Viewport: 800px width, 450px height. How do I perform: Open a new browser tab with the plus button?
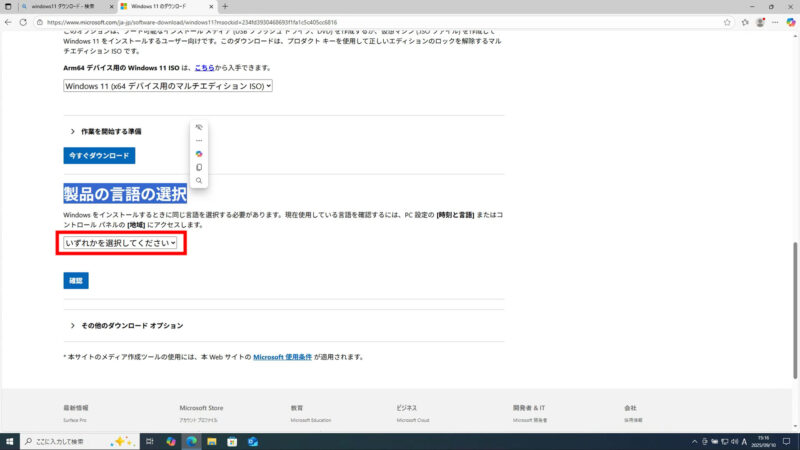coord(225,6)
